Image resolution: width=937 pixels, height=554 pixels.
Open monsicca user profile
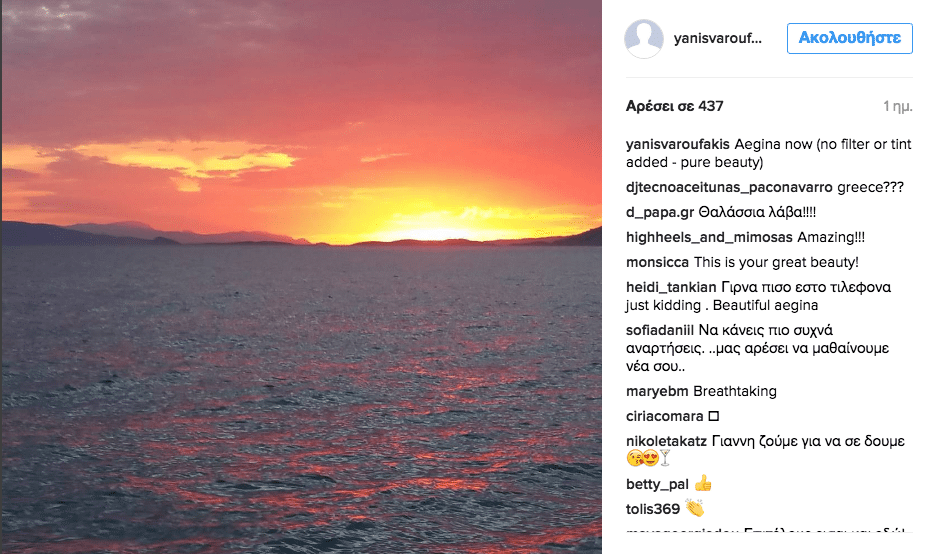pyautogui.click(x=657, y=263)
